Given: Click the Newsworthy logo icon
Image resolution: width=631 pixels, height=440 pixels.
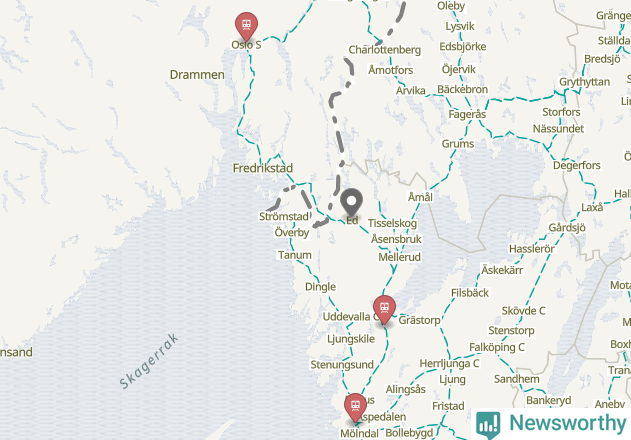Looking at the screenshot, I should point(488,425).
